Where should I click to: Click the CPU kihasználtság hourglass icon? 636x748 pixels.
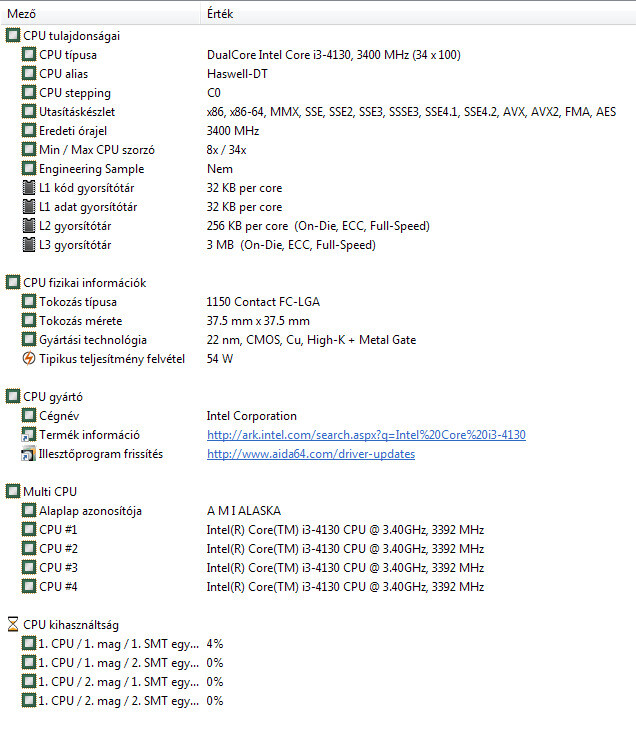pos(13,624)
